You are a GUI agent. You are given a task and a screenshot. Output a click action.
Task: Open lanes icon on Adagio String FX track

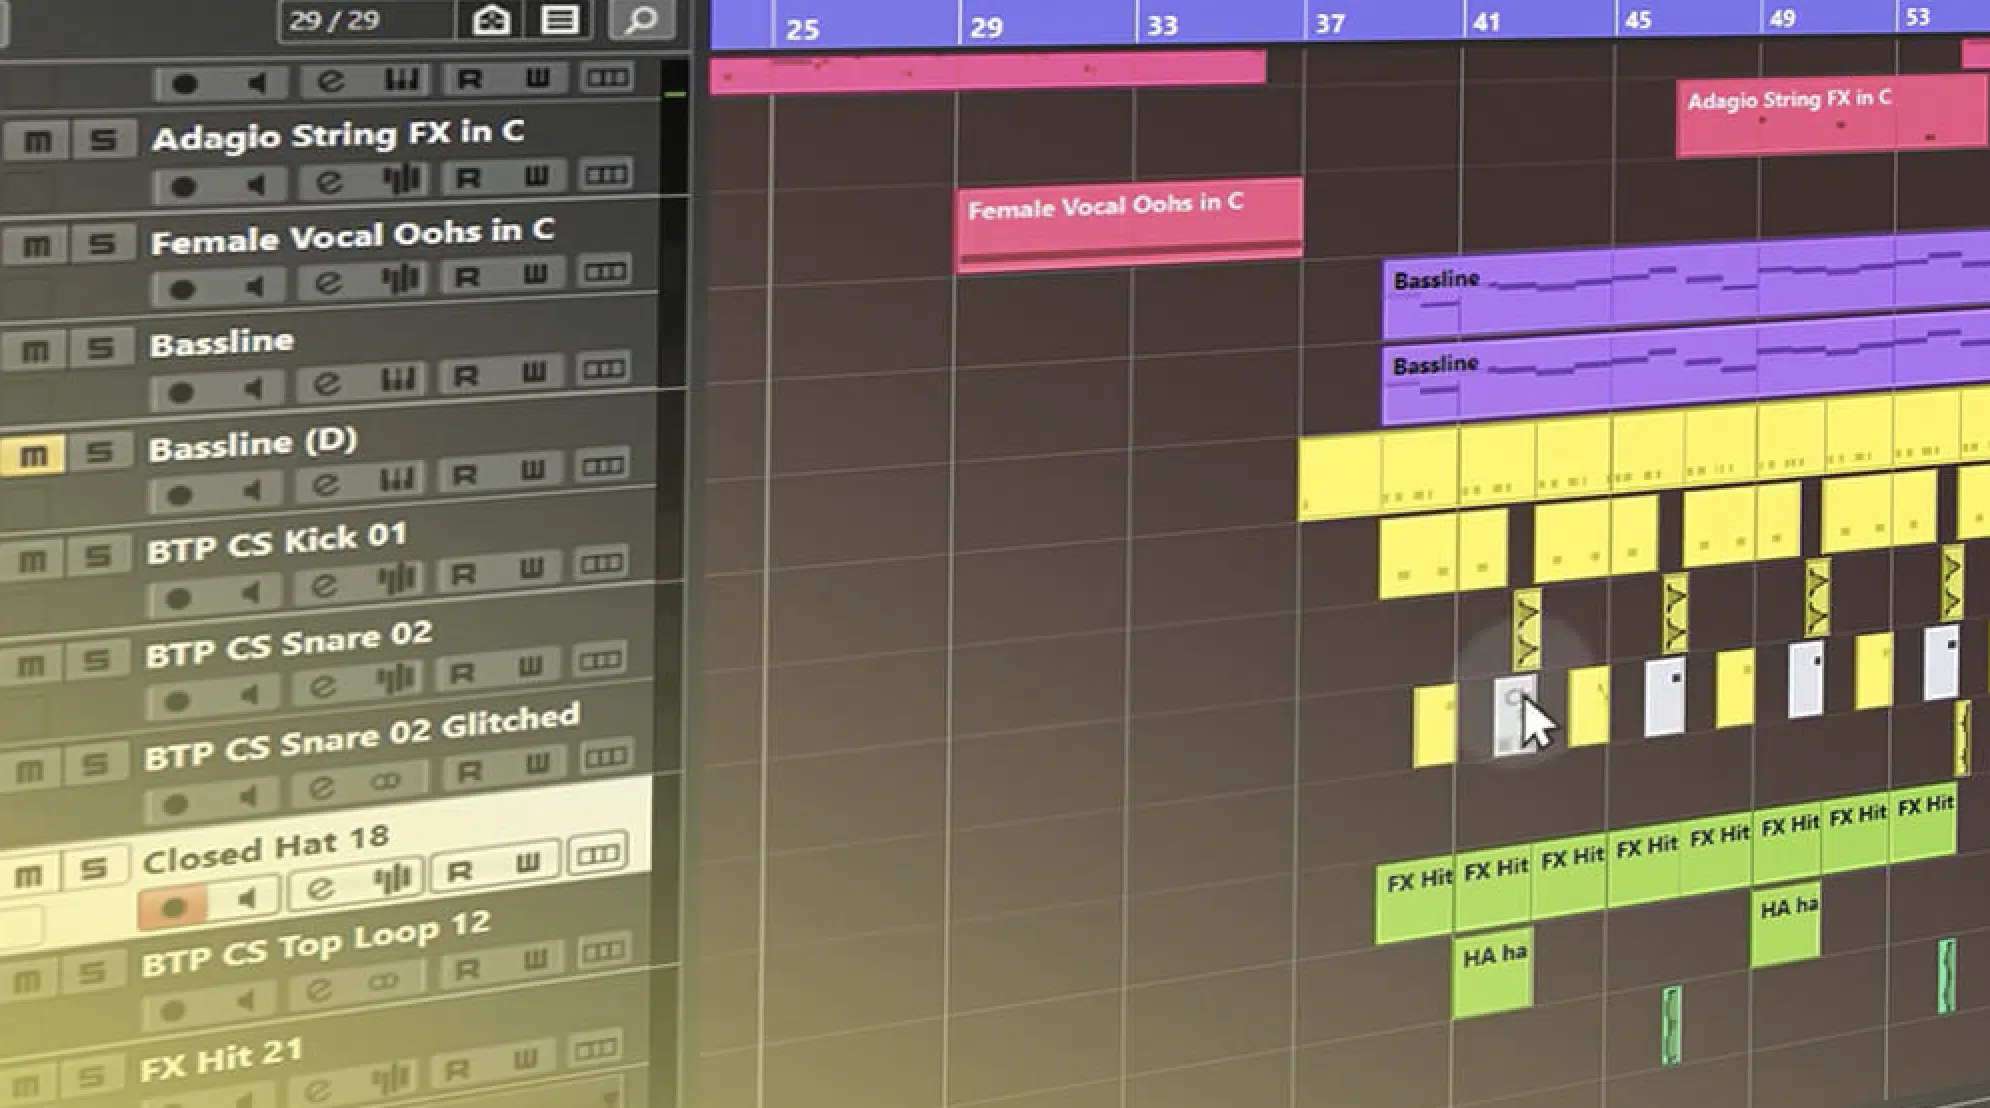pos(605,175)
